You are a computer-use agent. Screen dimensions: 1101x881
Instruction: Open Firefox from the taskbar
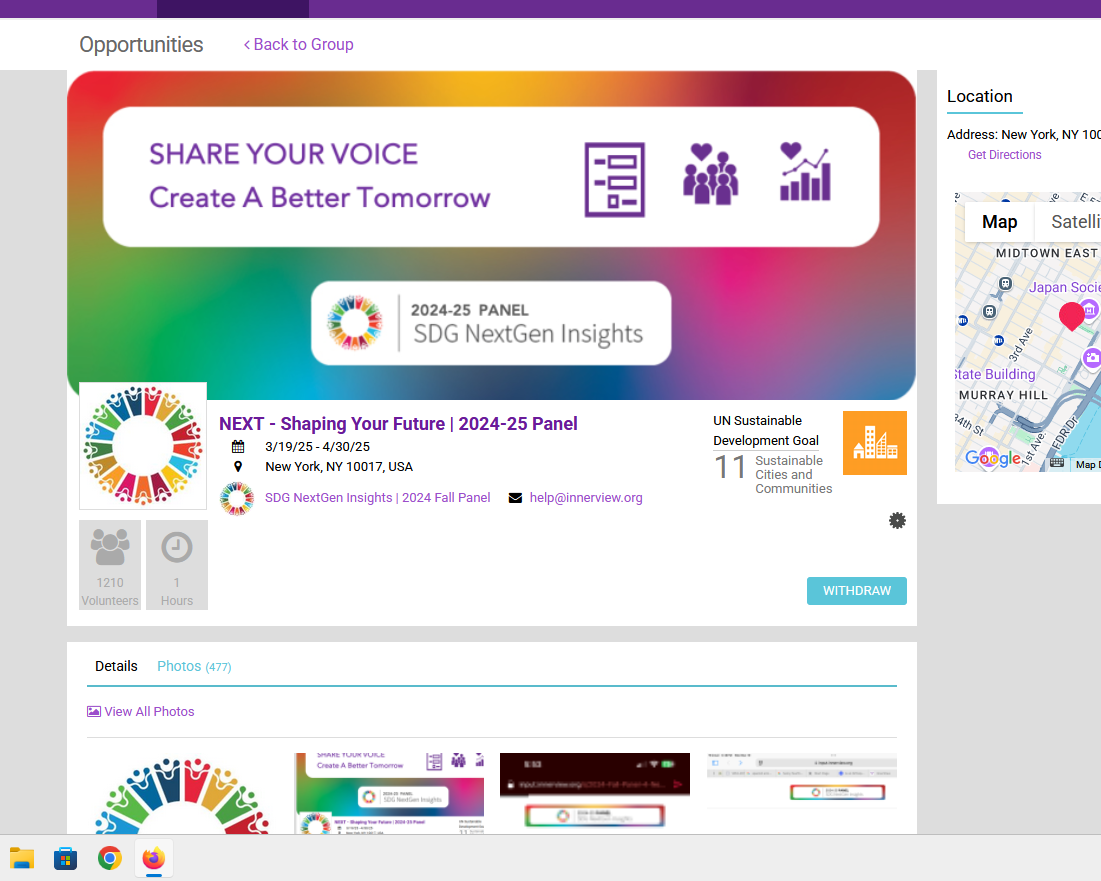[x=154, y=858]
